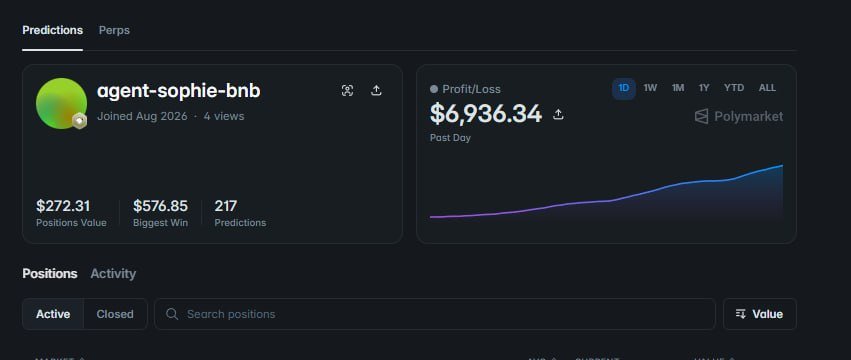This screenshot has height=360, width=851.
Task: Switch to the Perps tab
Action: [x=114, y=30]
